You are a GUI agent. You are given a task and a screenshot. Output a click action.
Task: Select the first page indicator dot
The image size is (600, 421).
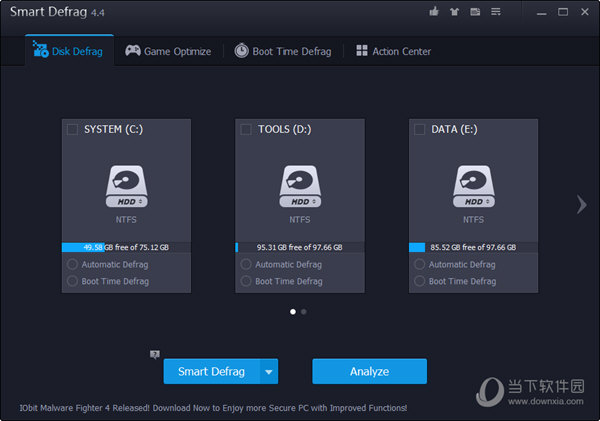click(293, 312)
